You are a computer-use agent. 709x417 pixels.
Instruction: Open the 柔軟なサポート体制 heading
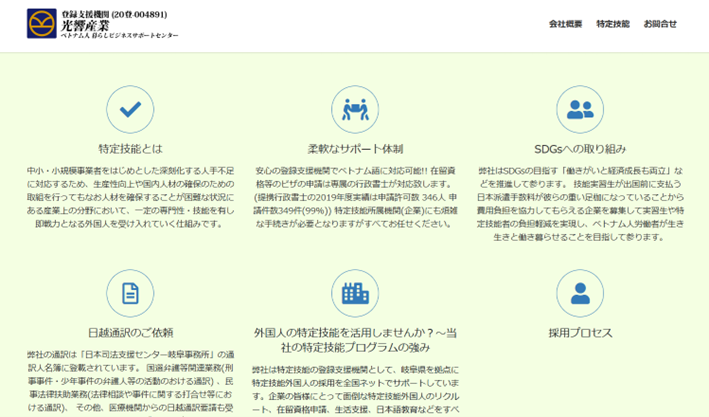[355, 149]
